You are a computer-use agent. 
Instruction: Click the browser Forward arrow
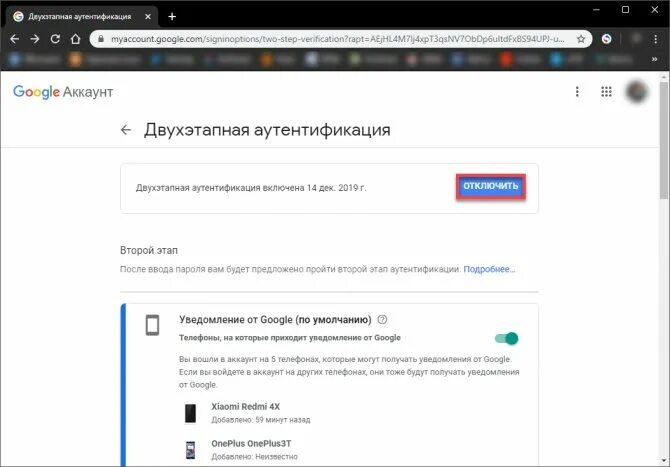point(35,39)
